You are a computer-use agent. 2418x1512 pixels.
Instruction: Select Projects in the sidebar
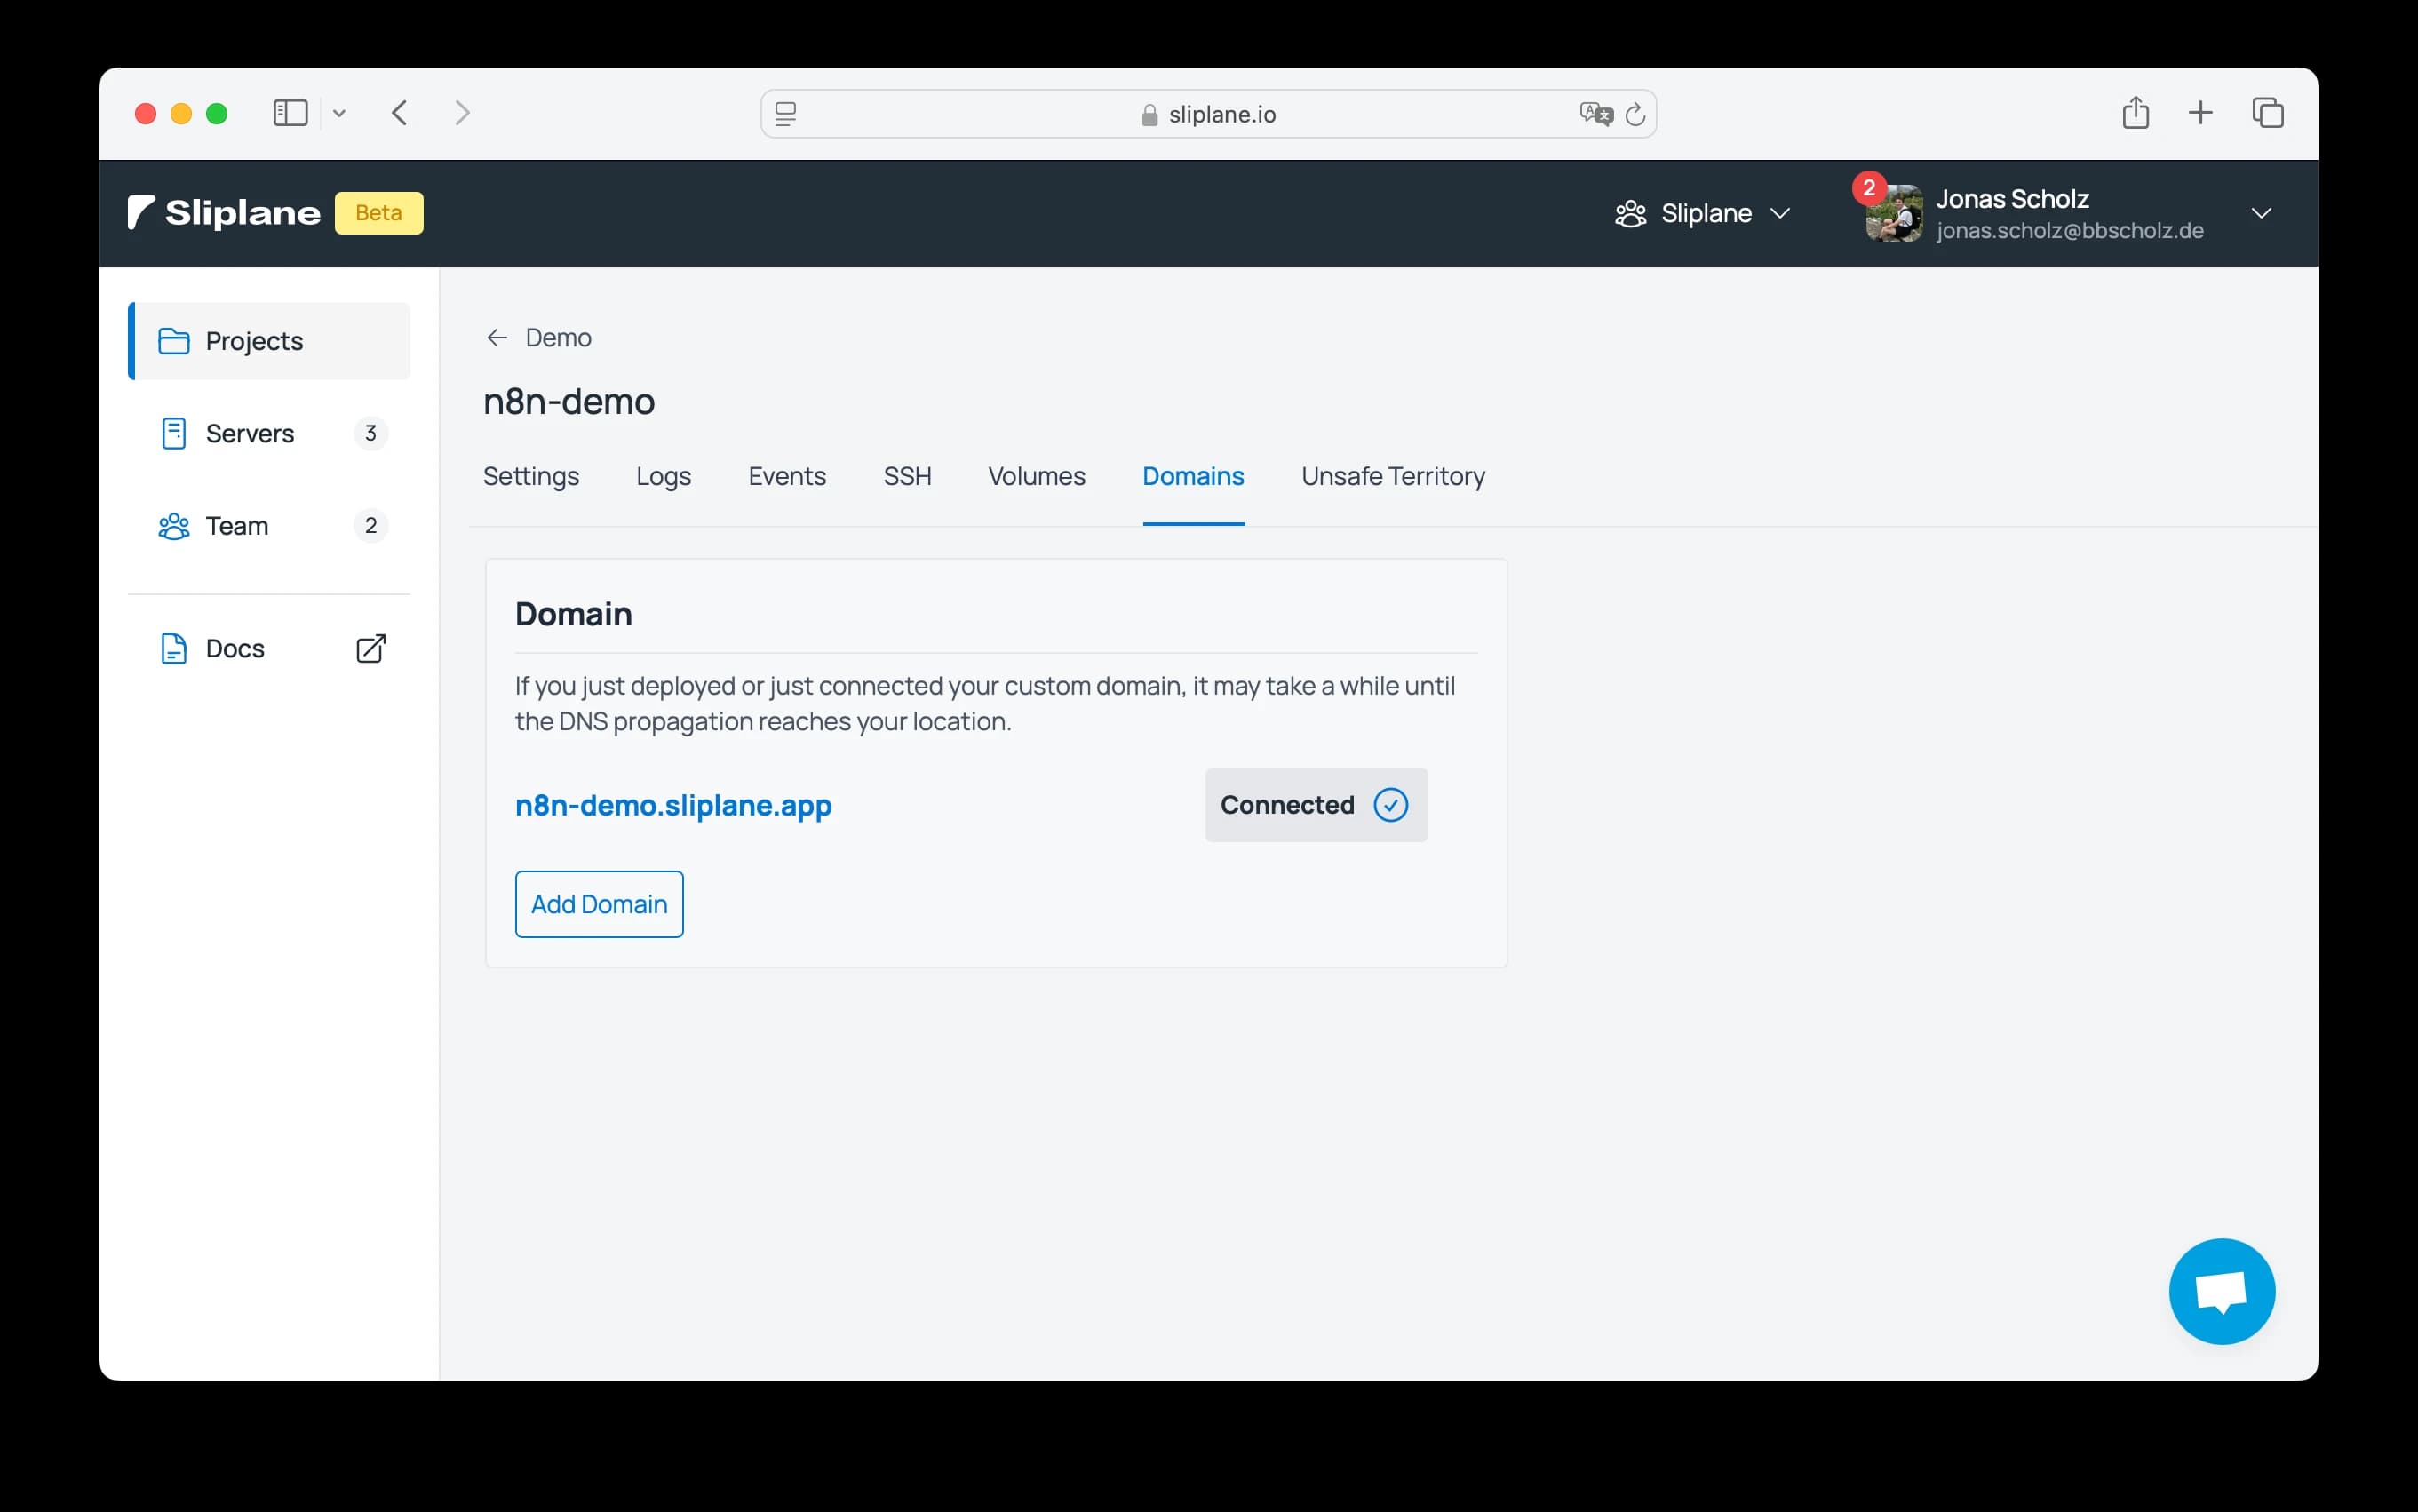(x=269, y=341)
